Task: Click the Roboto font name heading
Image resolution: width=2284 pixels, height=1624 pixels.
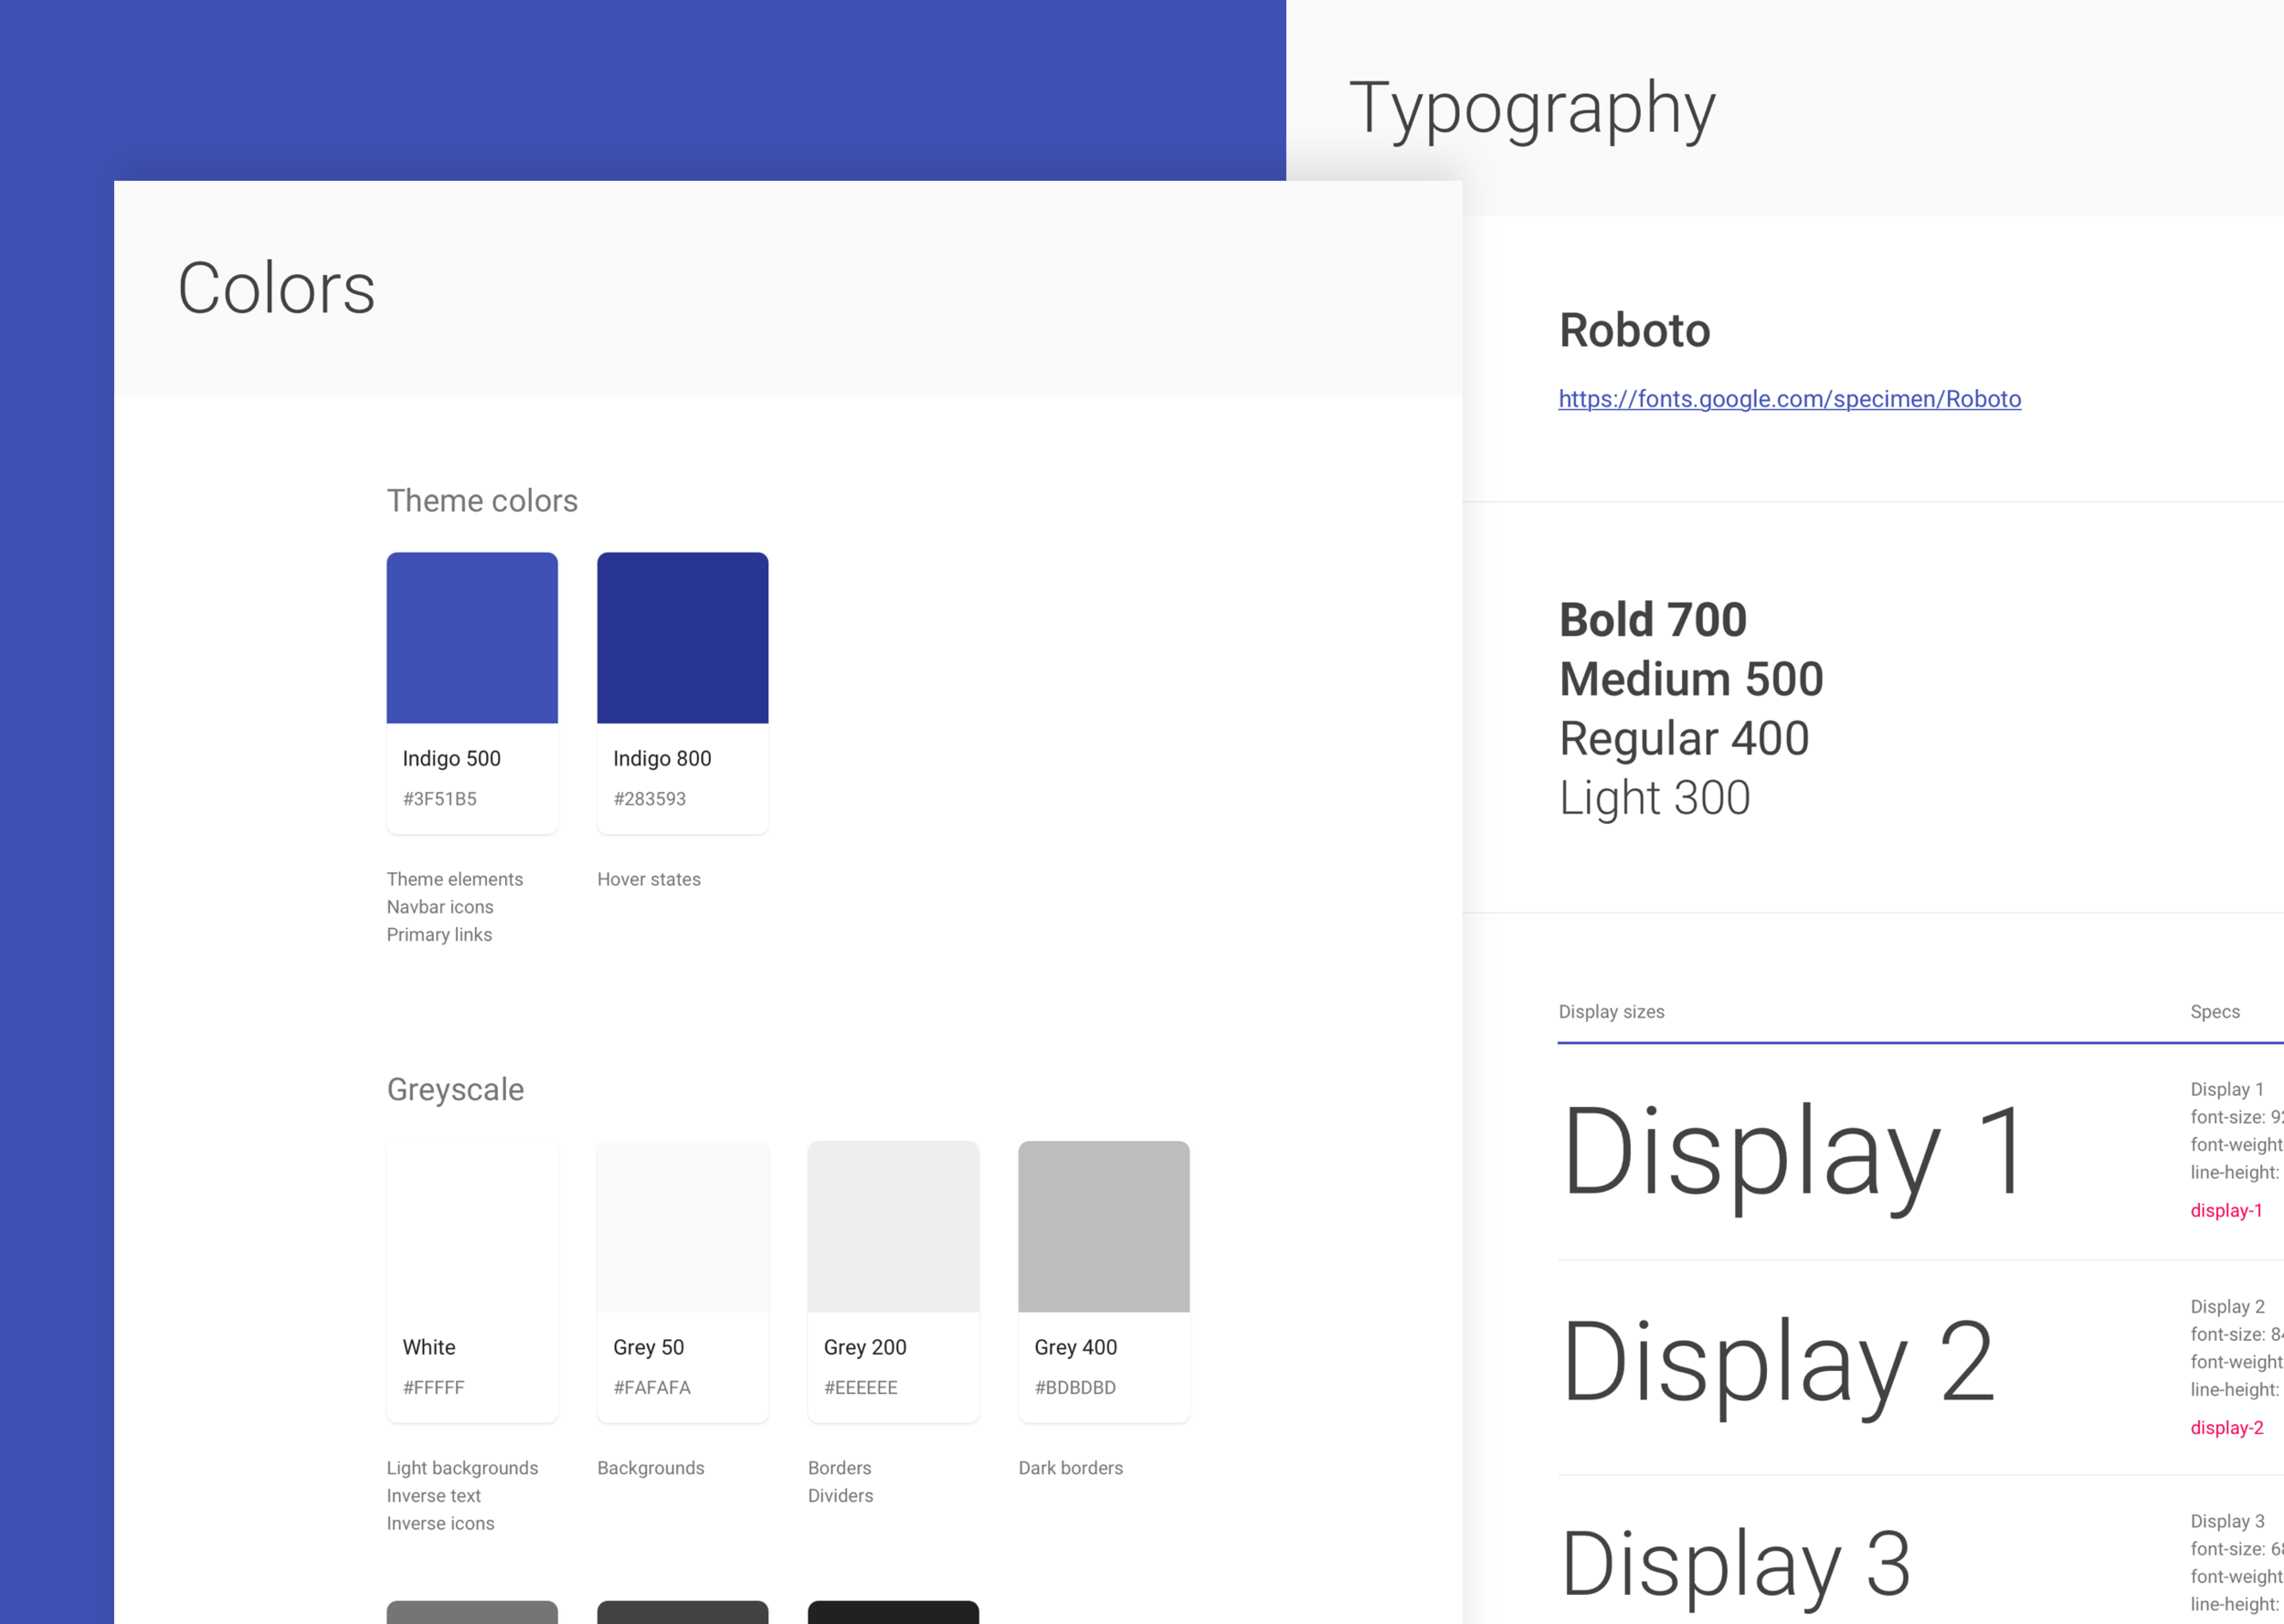Action: point(1635,331)
